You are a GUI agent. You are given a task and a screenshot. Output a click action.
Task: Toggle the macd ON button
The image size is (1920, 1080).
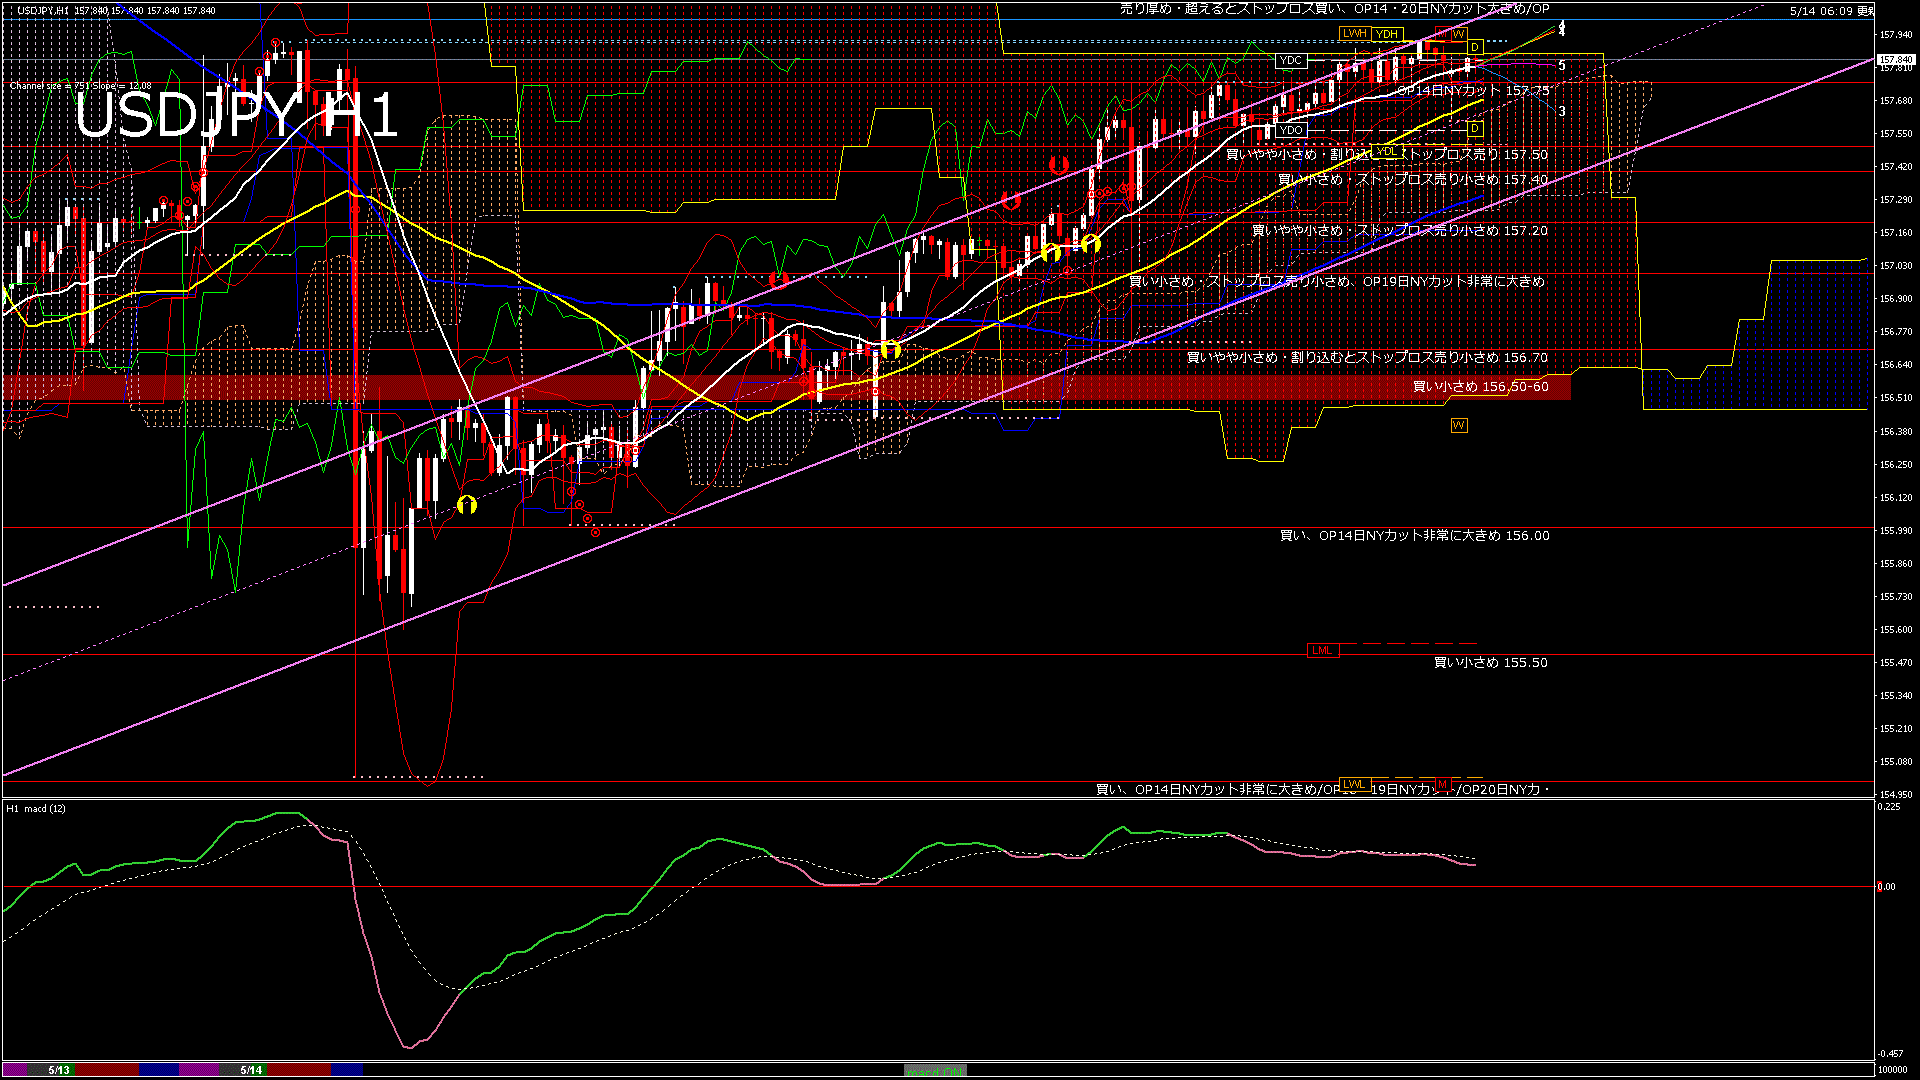click(x=935, y=1071)
